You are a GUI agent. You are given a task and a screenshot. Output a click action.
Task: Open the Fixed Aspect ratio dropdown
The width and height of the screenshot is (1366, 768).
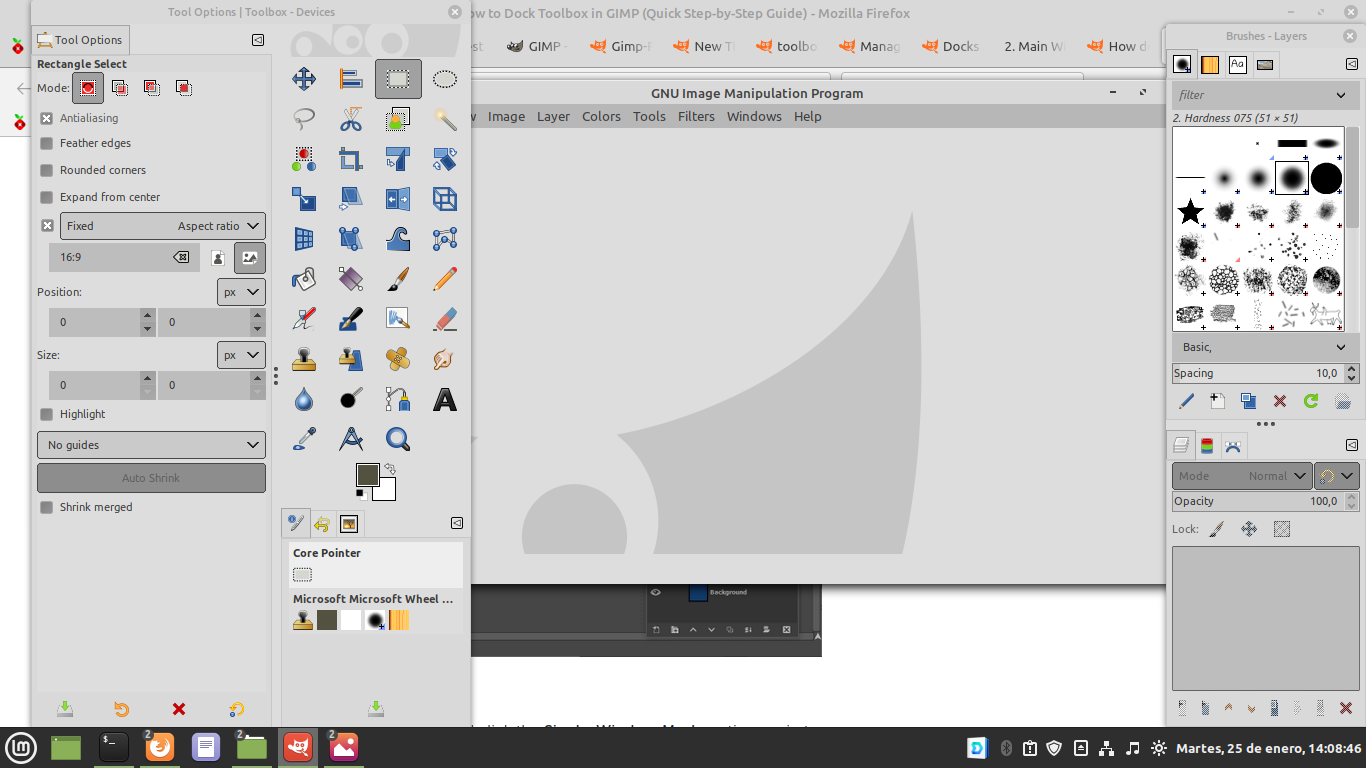point(163,226)
